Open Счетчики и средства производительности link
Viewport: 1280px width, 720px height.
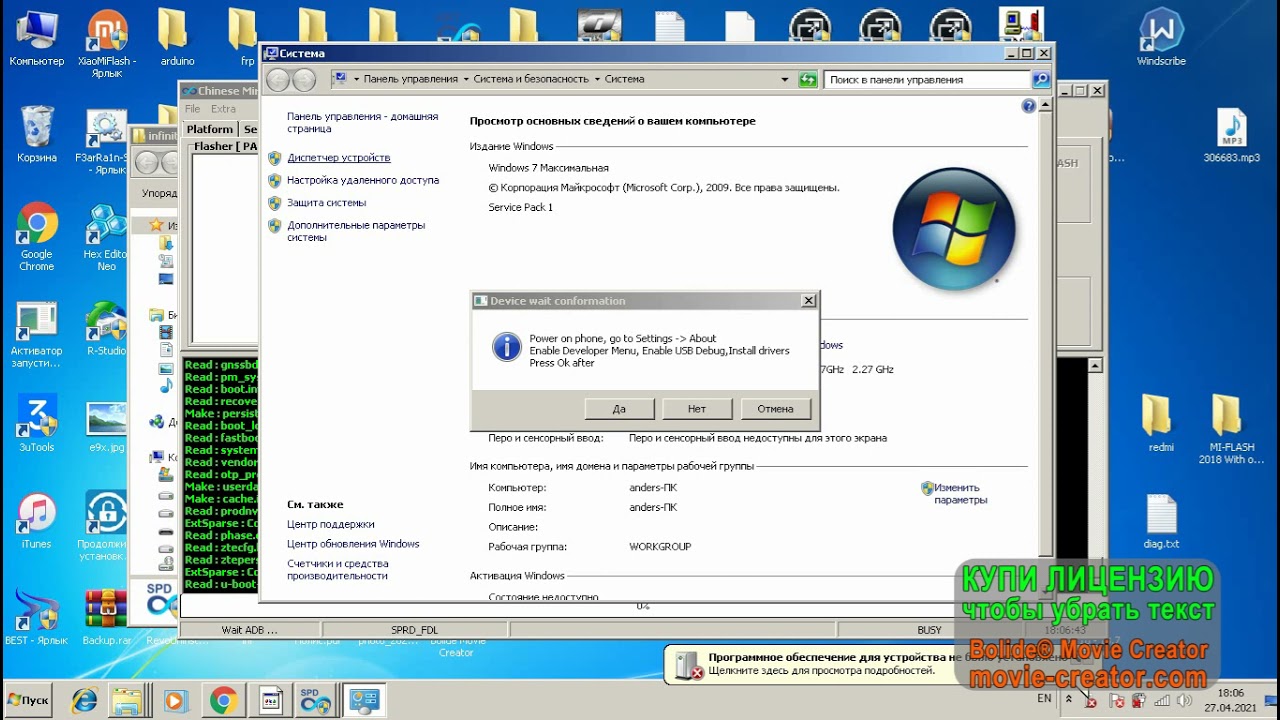(338, 570)
